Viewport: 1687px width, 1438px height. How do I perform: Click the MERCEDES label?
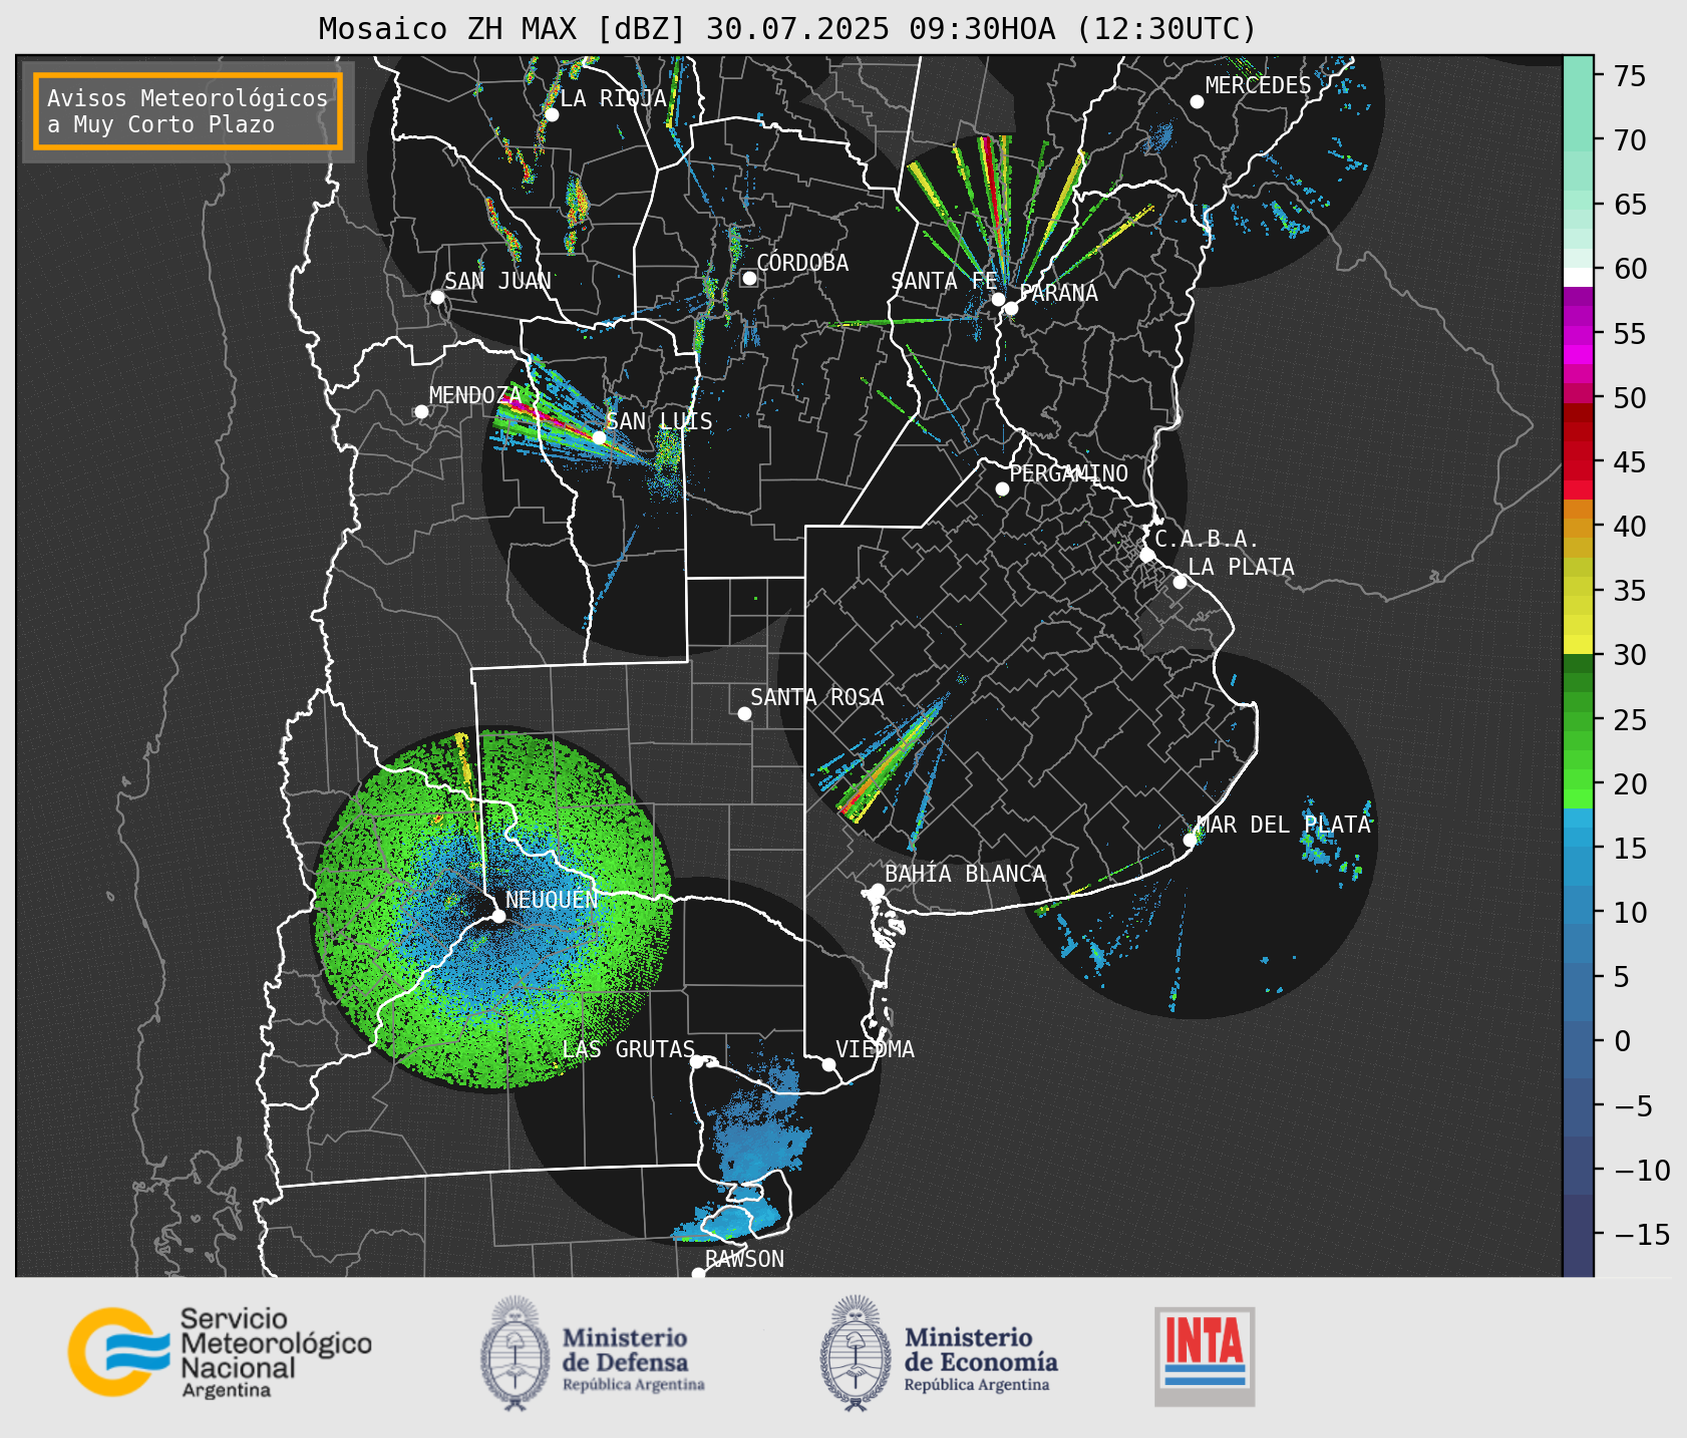tap(1258, 85)
